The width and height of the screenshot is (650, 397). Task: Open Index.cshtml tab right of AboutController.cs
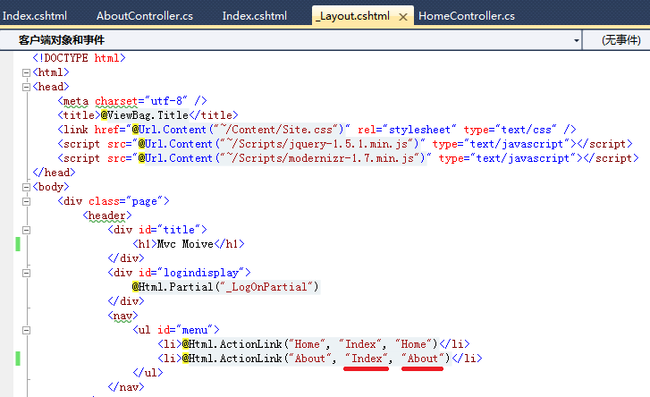[255, 16]
